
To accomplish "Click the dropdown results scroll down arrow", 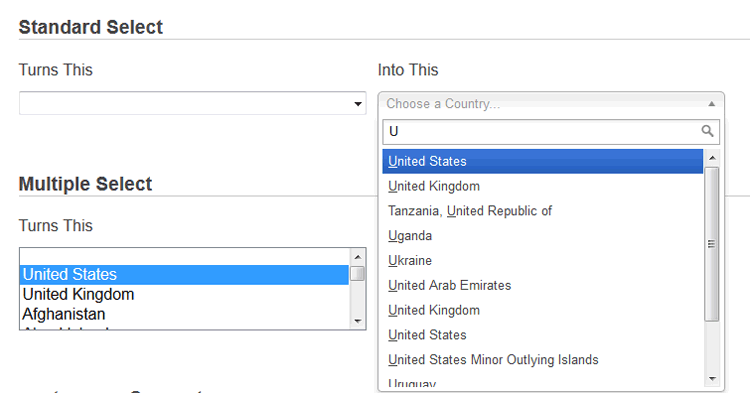I will pyautogui.click(x=712, y=379).
